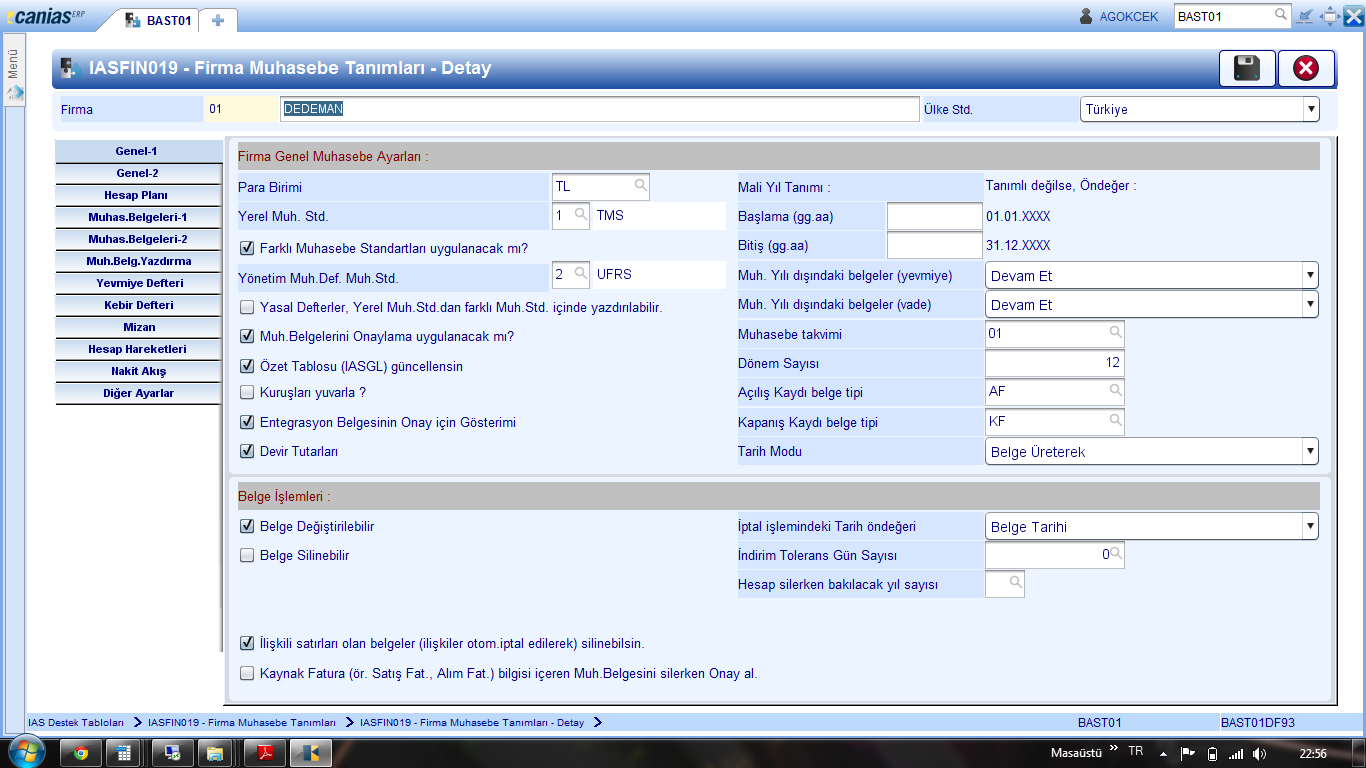Click the Dönem Sayısı field showing 12
Screen dimensions: 1366x768
point(1054,363)
